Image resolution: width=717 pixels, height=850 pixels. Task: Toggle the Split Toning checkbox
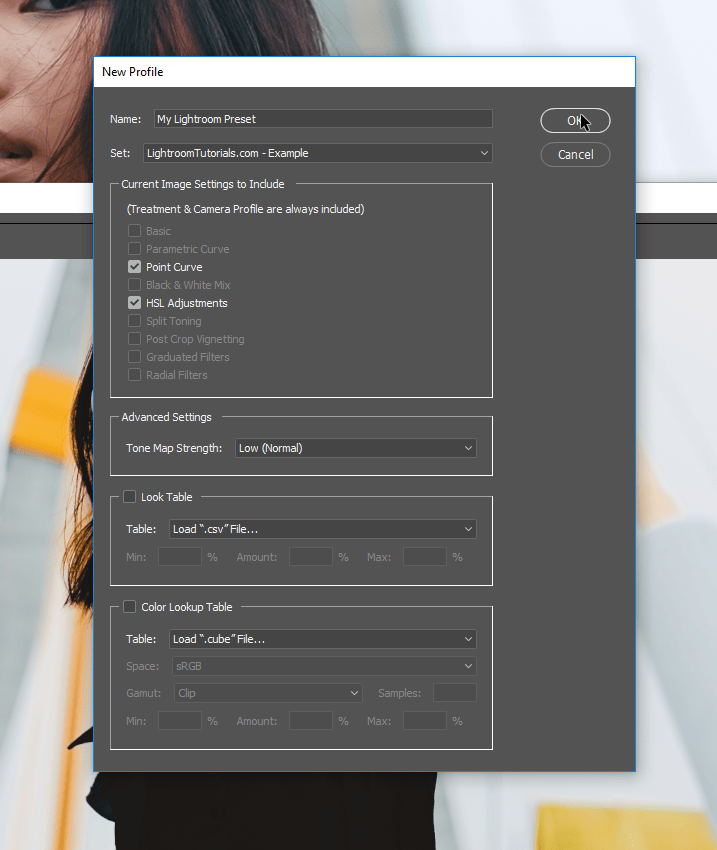[x=134, y=321]
